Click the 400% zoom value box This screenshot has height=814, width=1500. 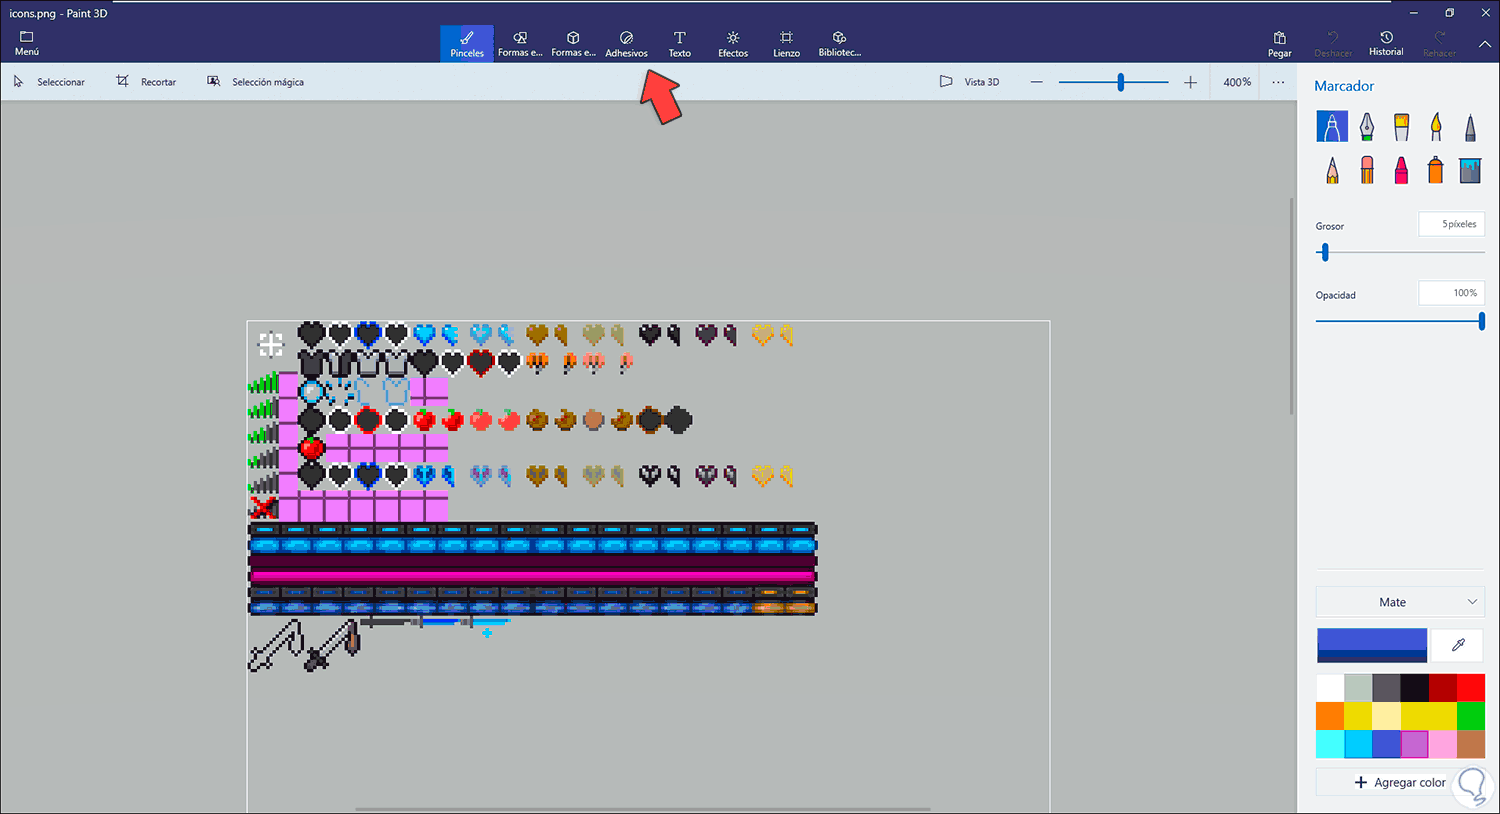pyautogui.click(x=1237, y=82)
